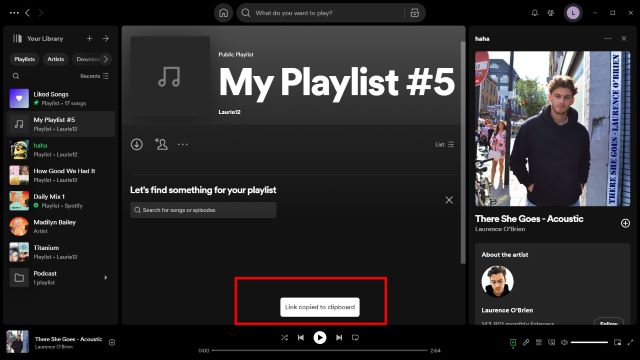Open the Lyrics microphone icon
Screen dimensions: 640x360
coord(526,342)
